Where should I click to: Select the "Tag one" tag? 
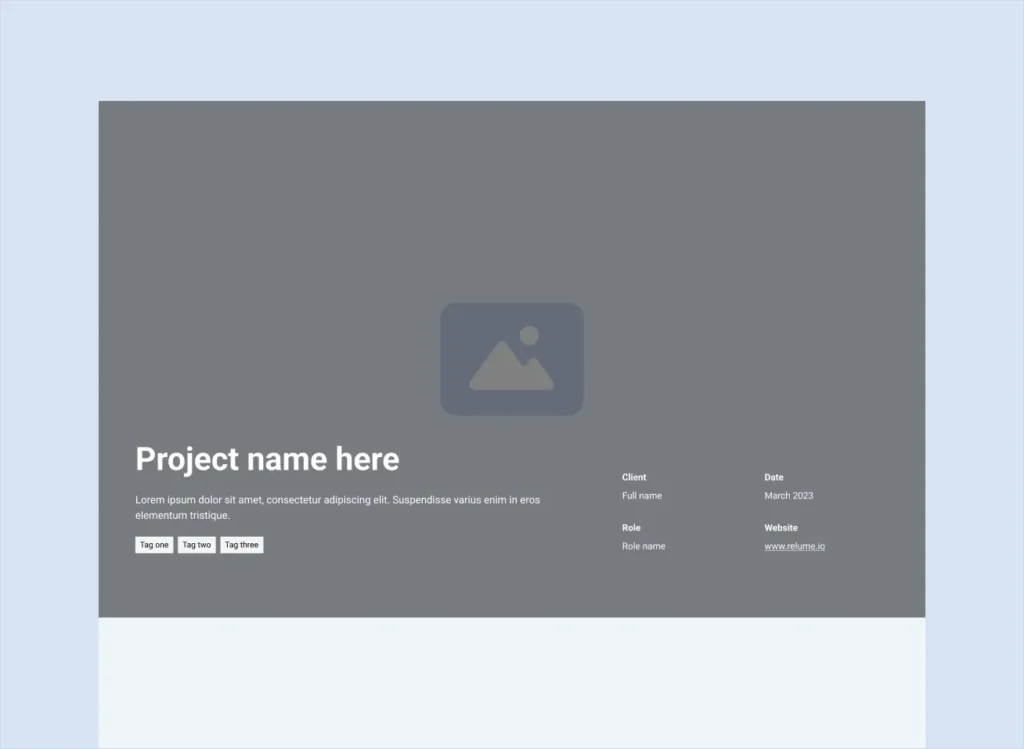point(154,545)
